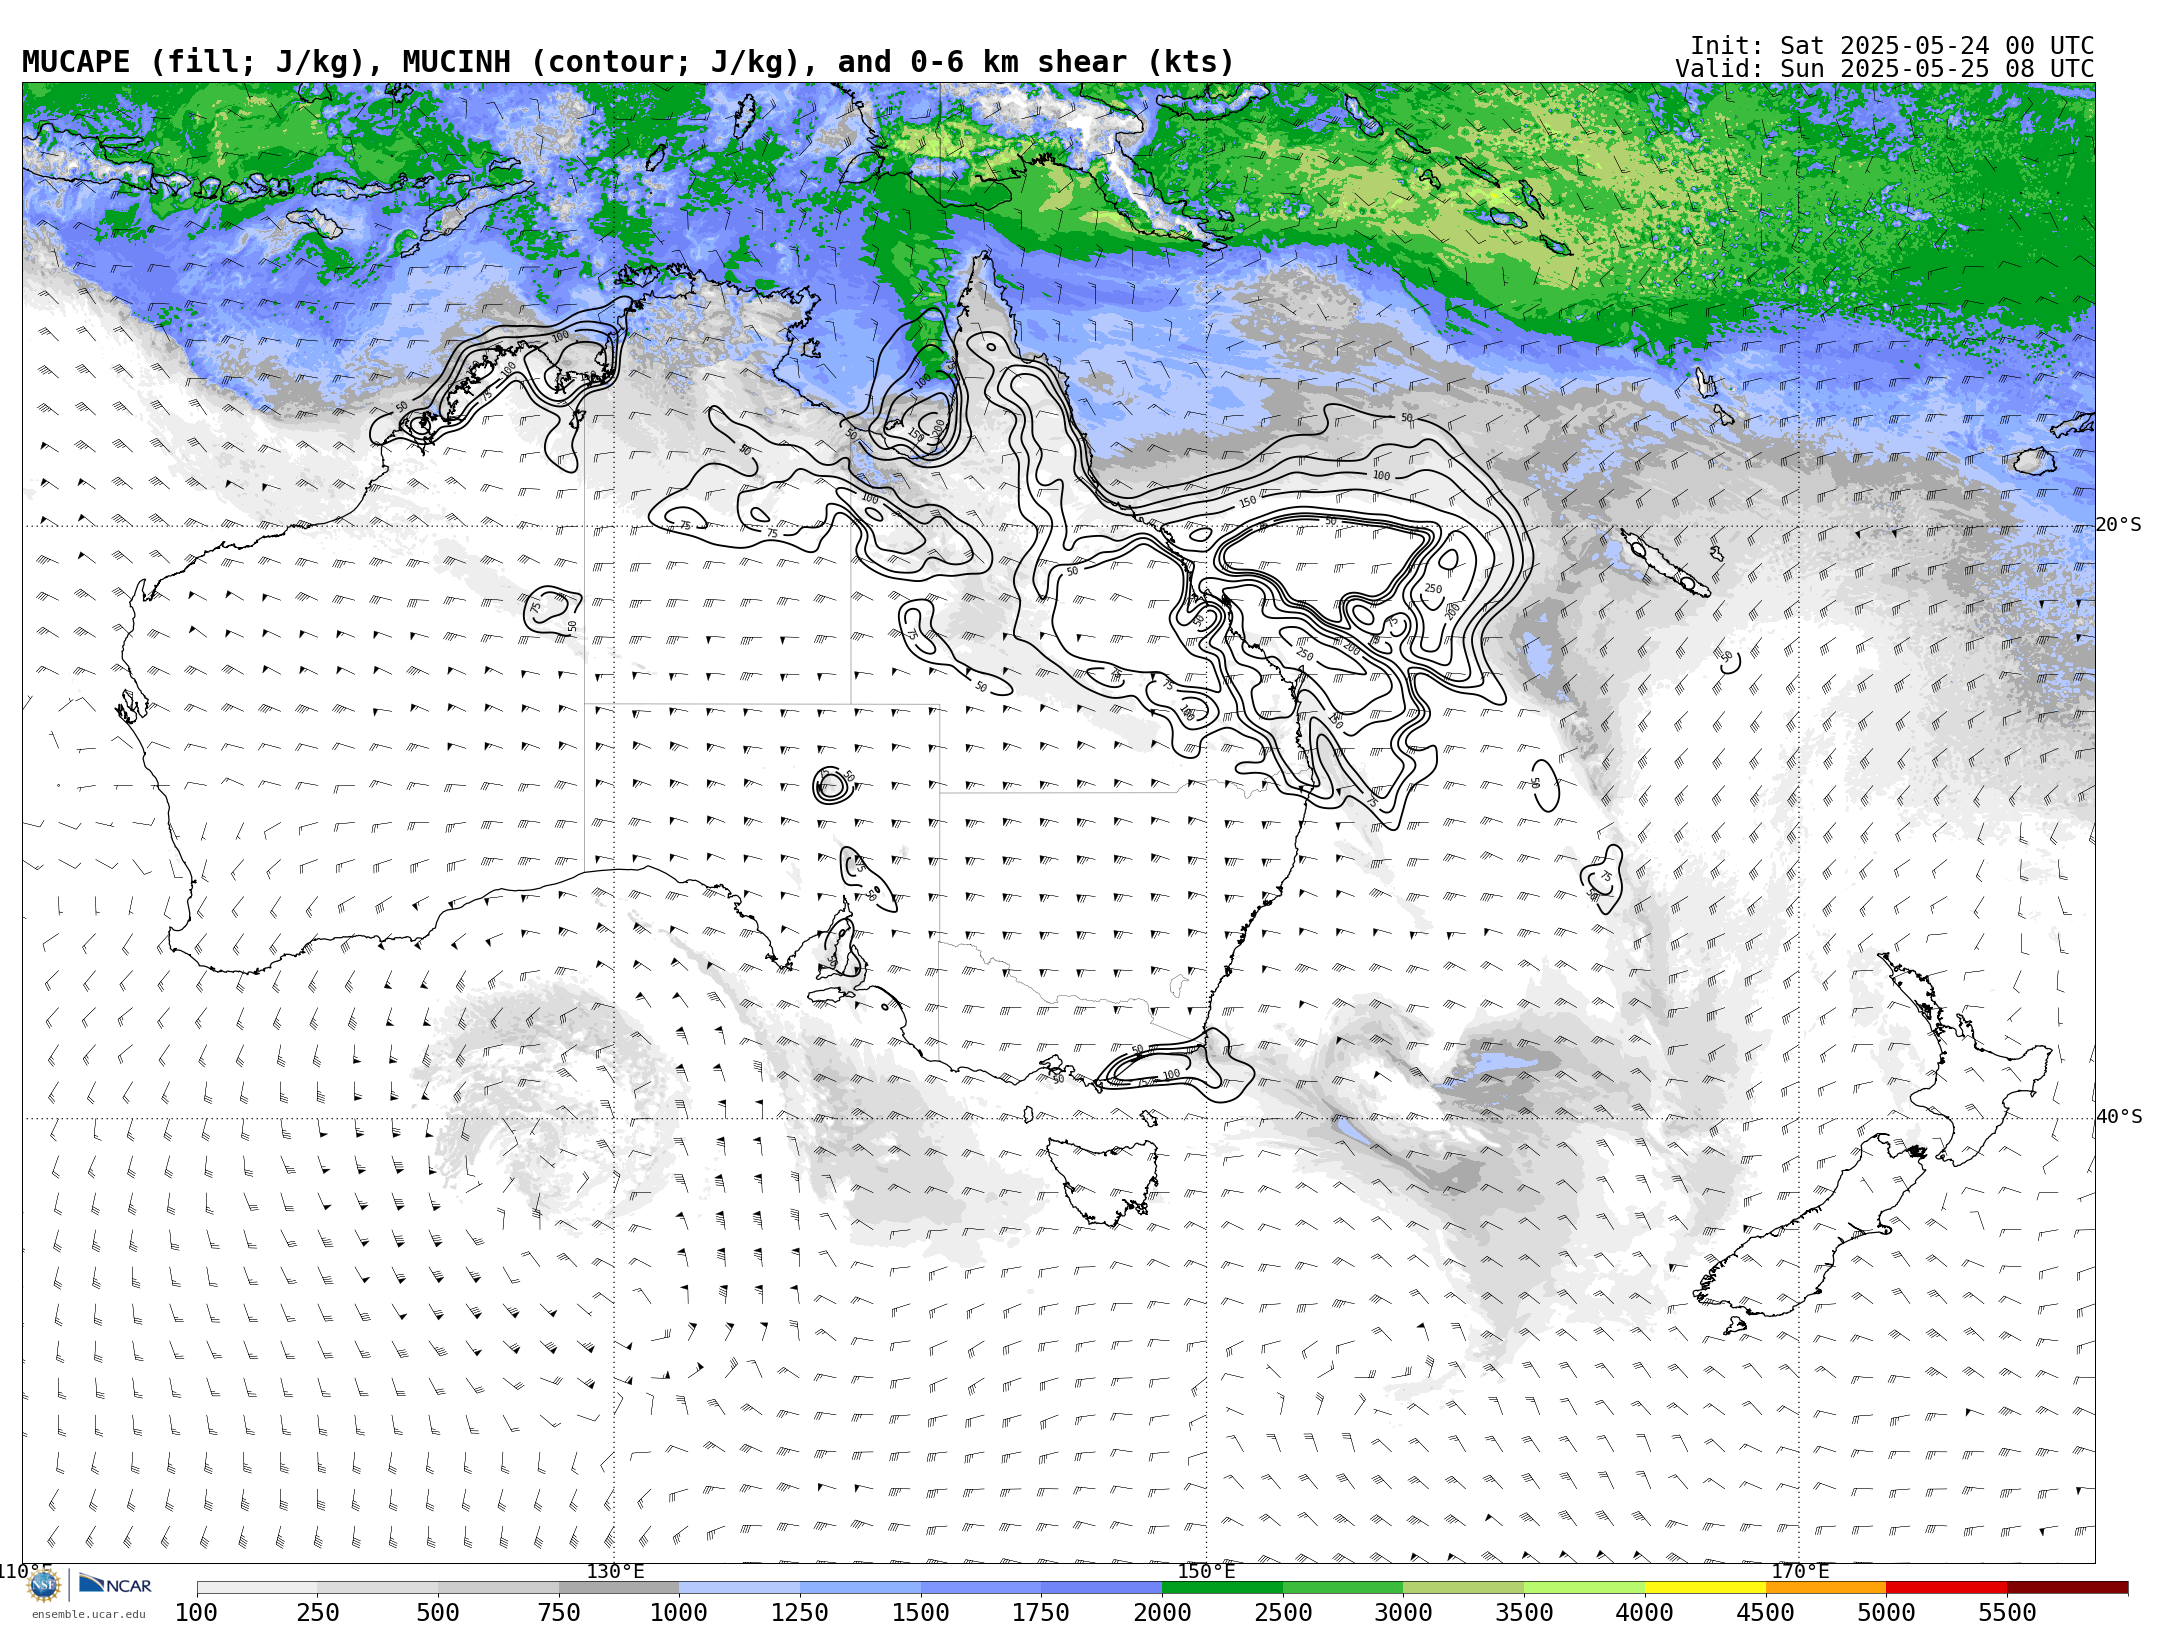Pick the darkest gray 750–1000 colorbar swatch
The width and height of the screenshot is (2160, 1626).
(x=619, y=1588)
